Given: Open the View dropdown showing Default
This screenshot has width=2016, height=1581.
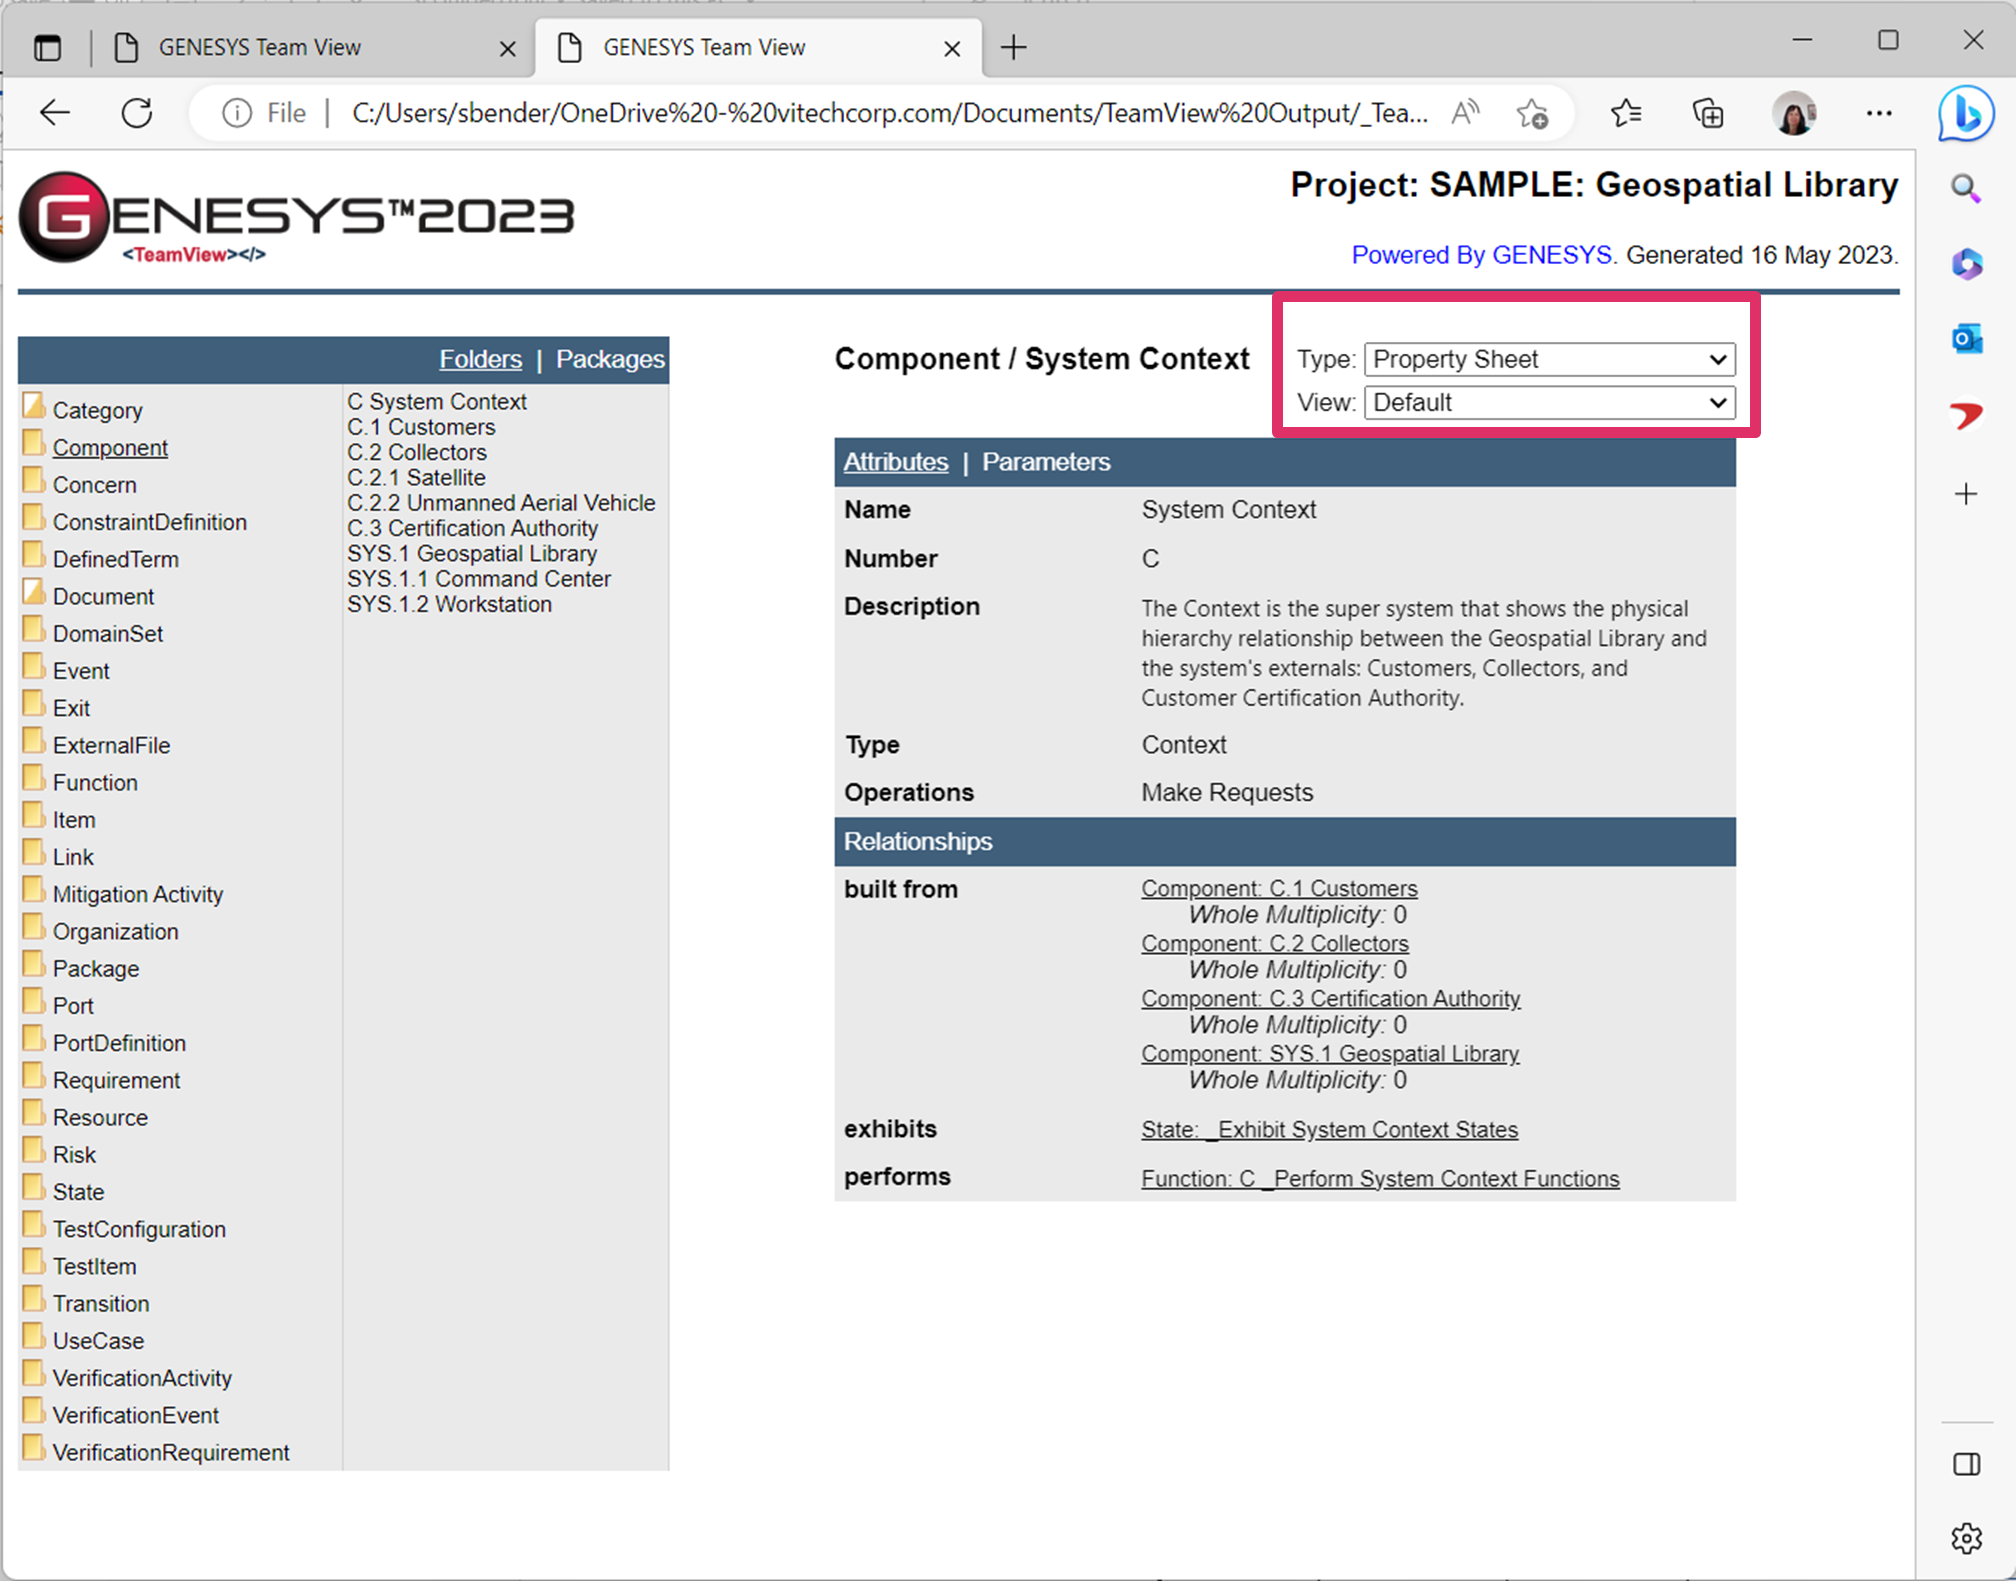Looking at the screenshot, I should click(x=1549, y=403).
